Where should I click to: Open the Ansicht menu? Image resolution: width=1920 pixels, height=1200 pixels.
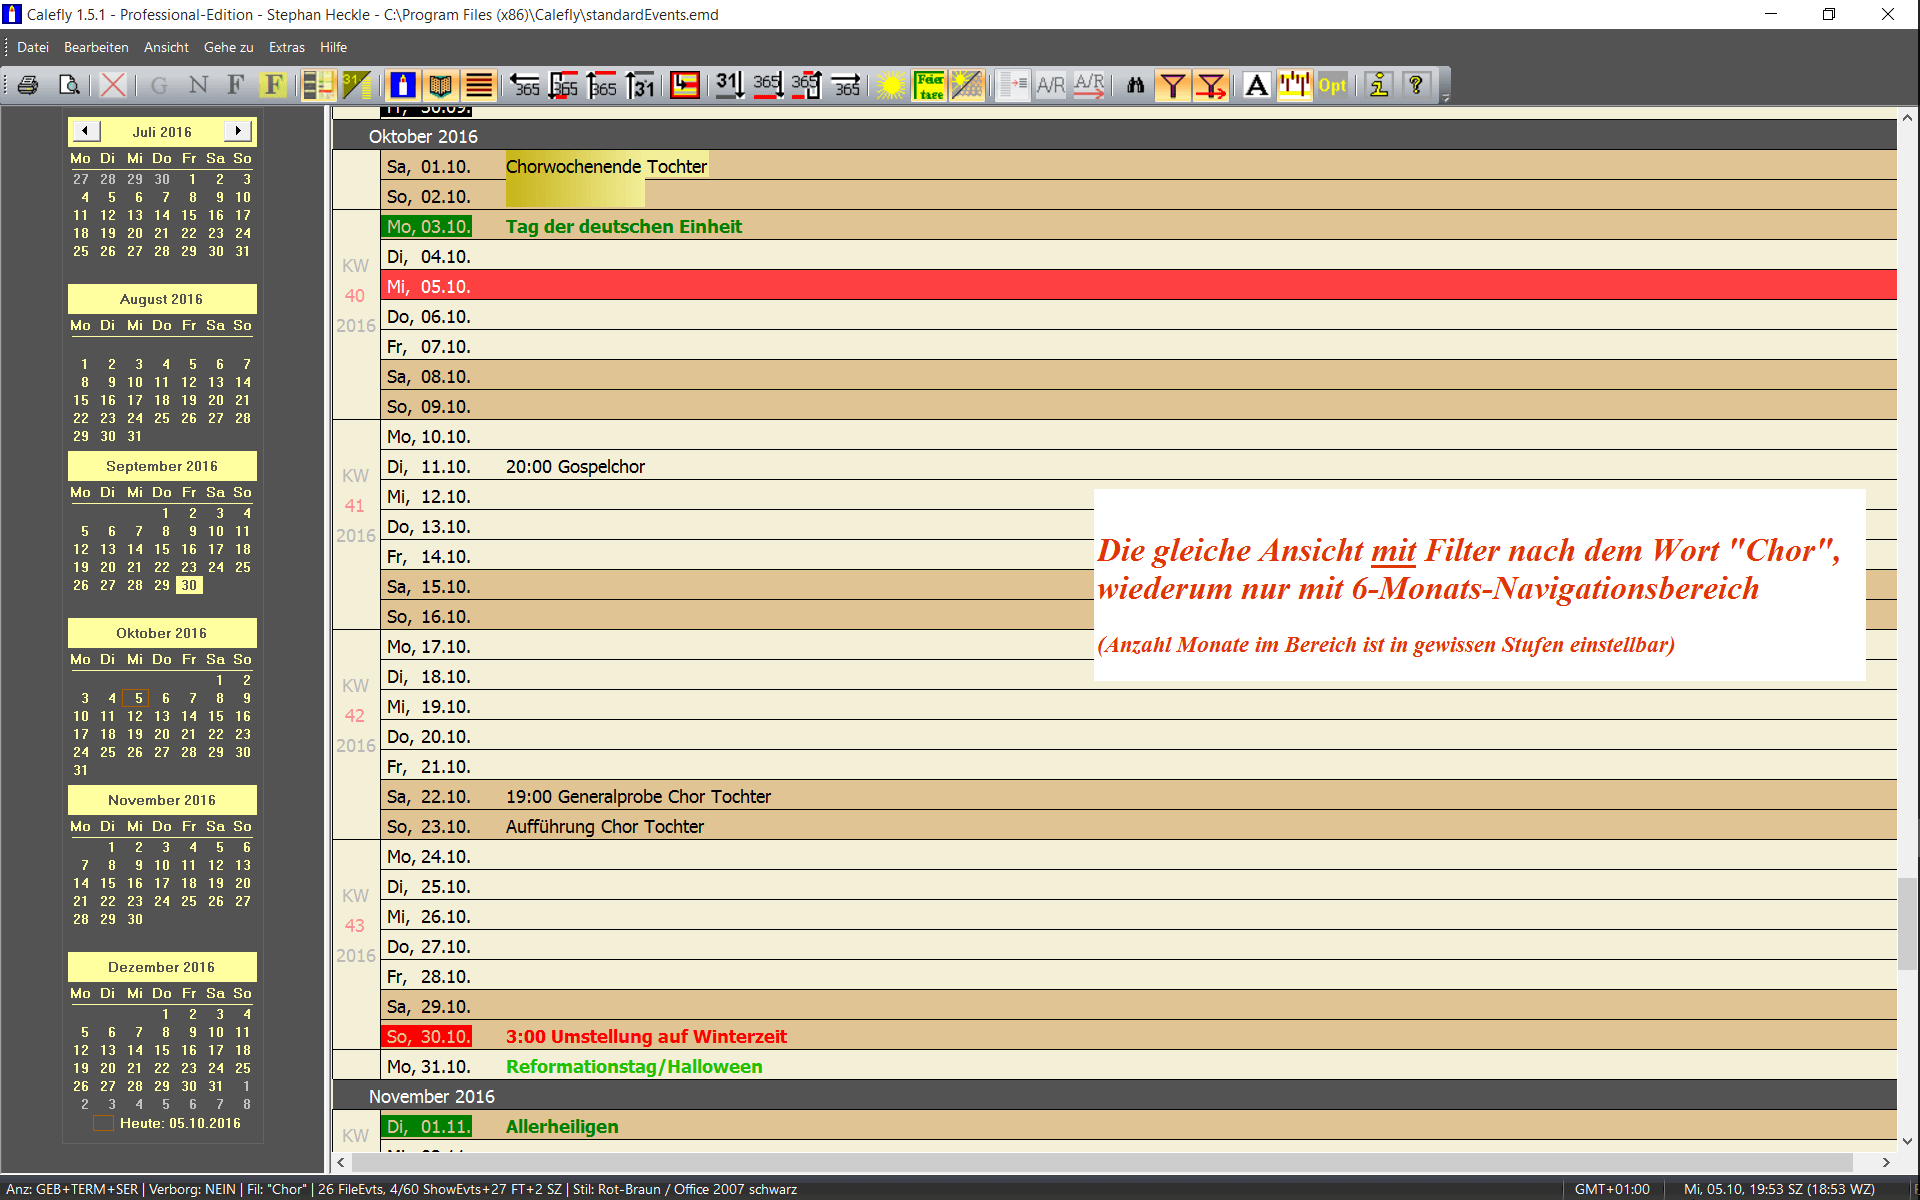(x=166, y=47)
